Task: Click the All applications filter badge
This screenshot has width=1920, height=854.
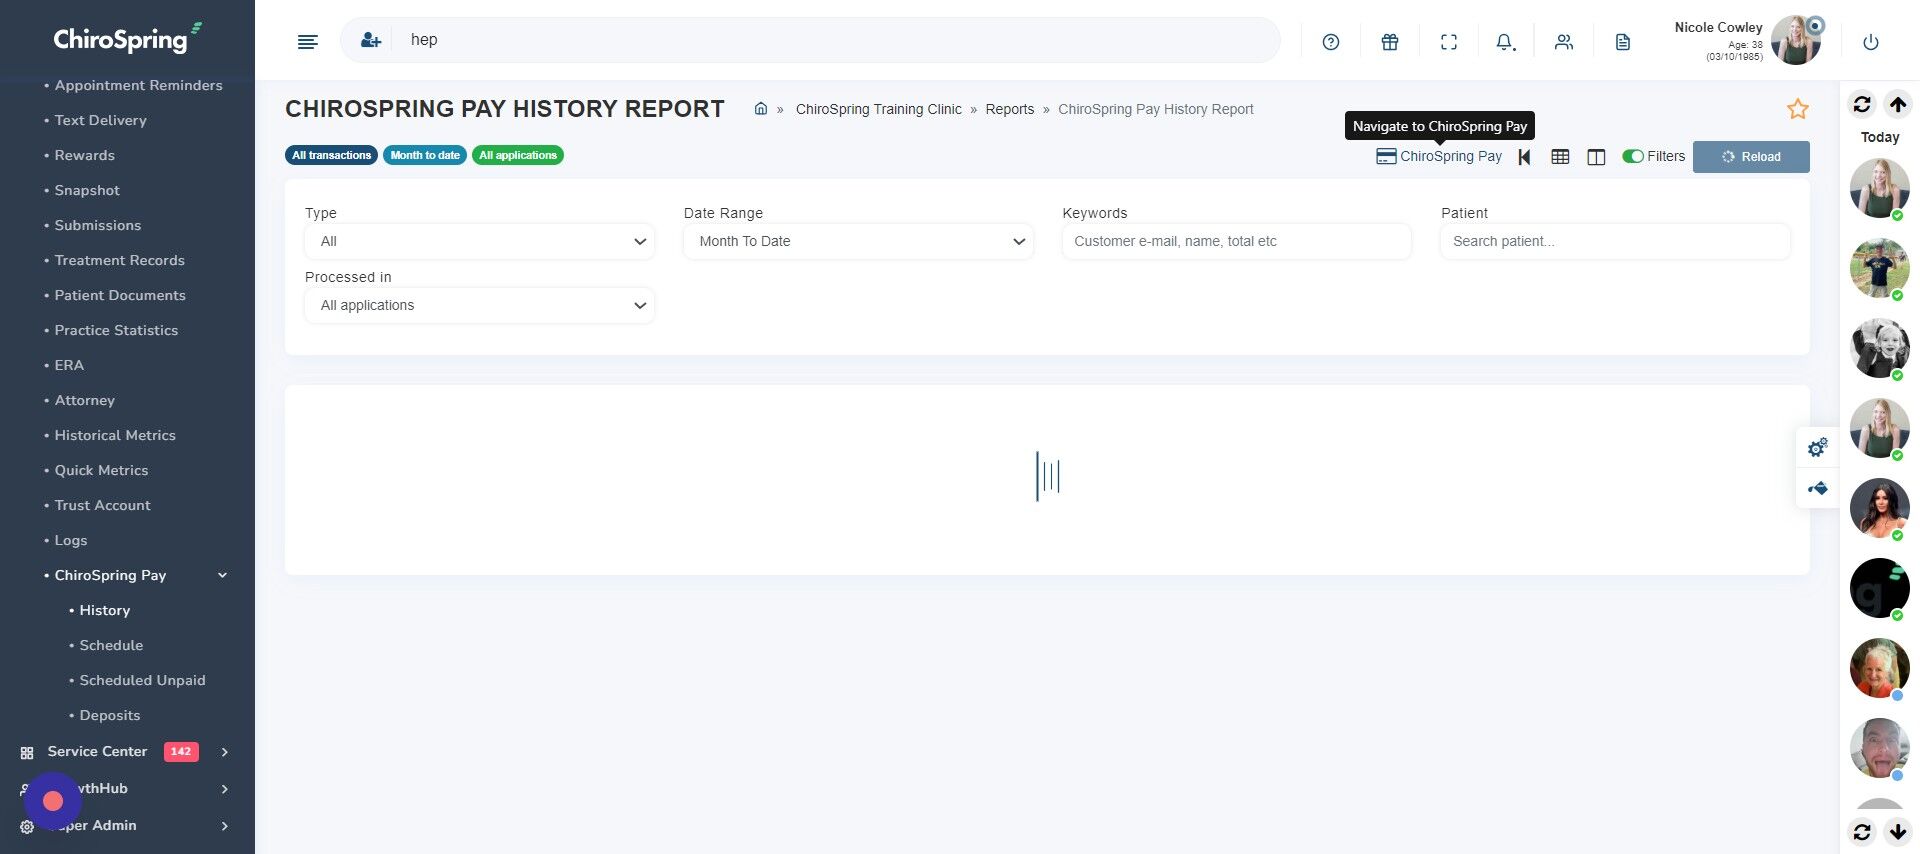Action: [518, 155]
